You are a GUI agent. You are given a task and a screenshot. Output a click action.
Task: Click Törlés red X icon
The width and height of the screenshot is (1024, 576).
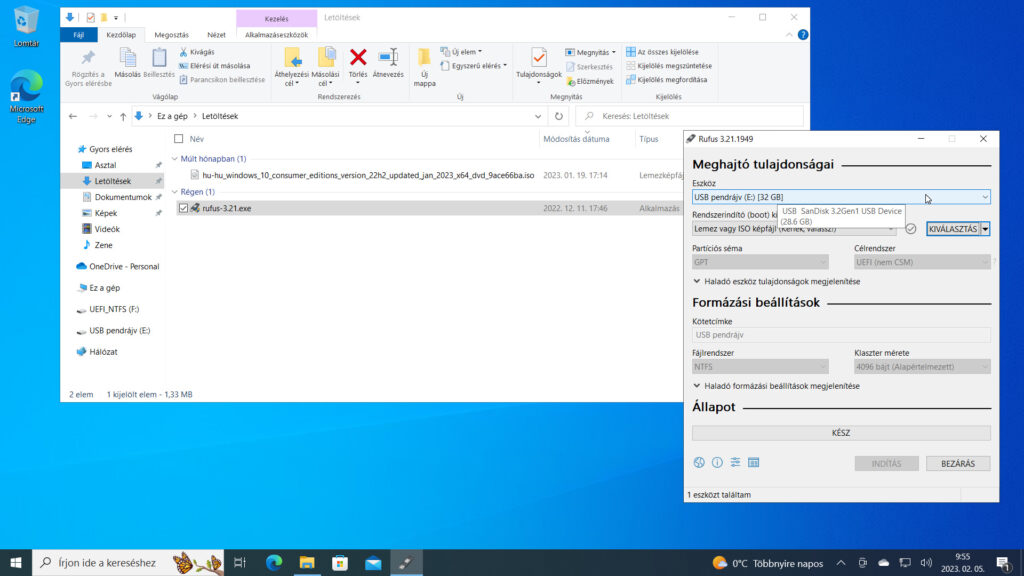(358, 57)
